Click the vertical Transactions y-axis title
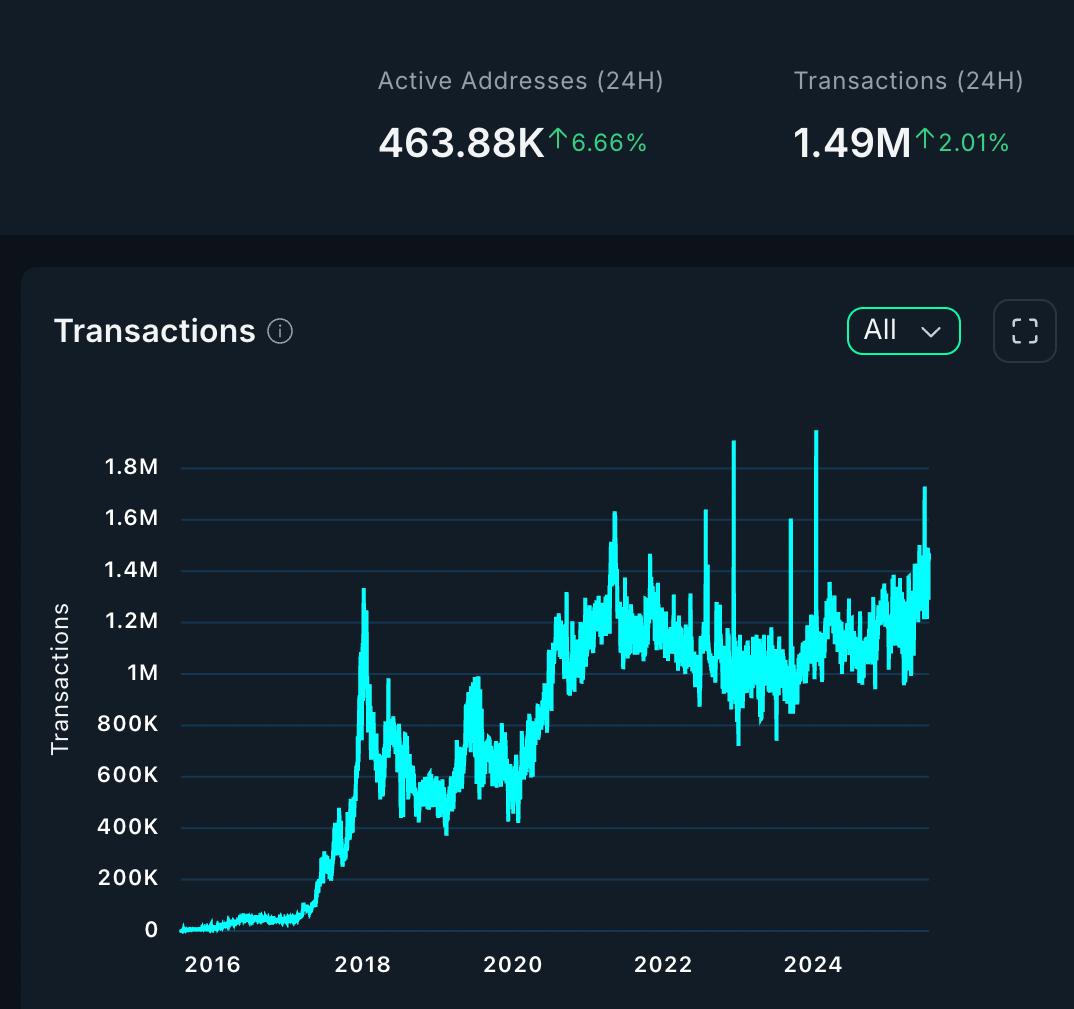This screenshot has width=1074, height=1009. pyautogui.click(x=60, y=678)
